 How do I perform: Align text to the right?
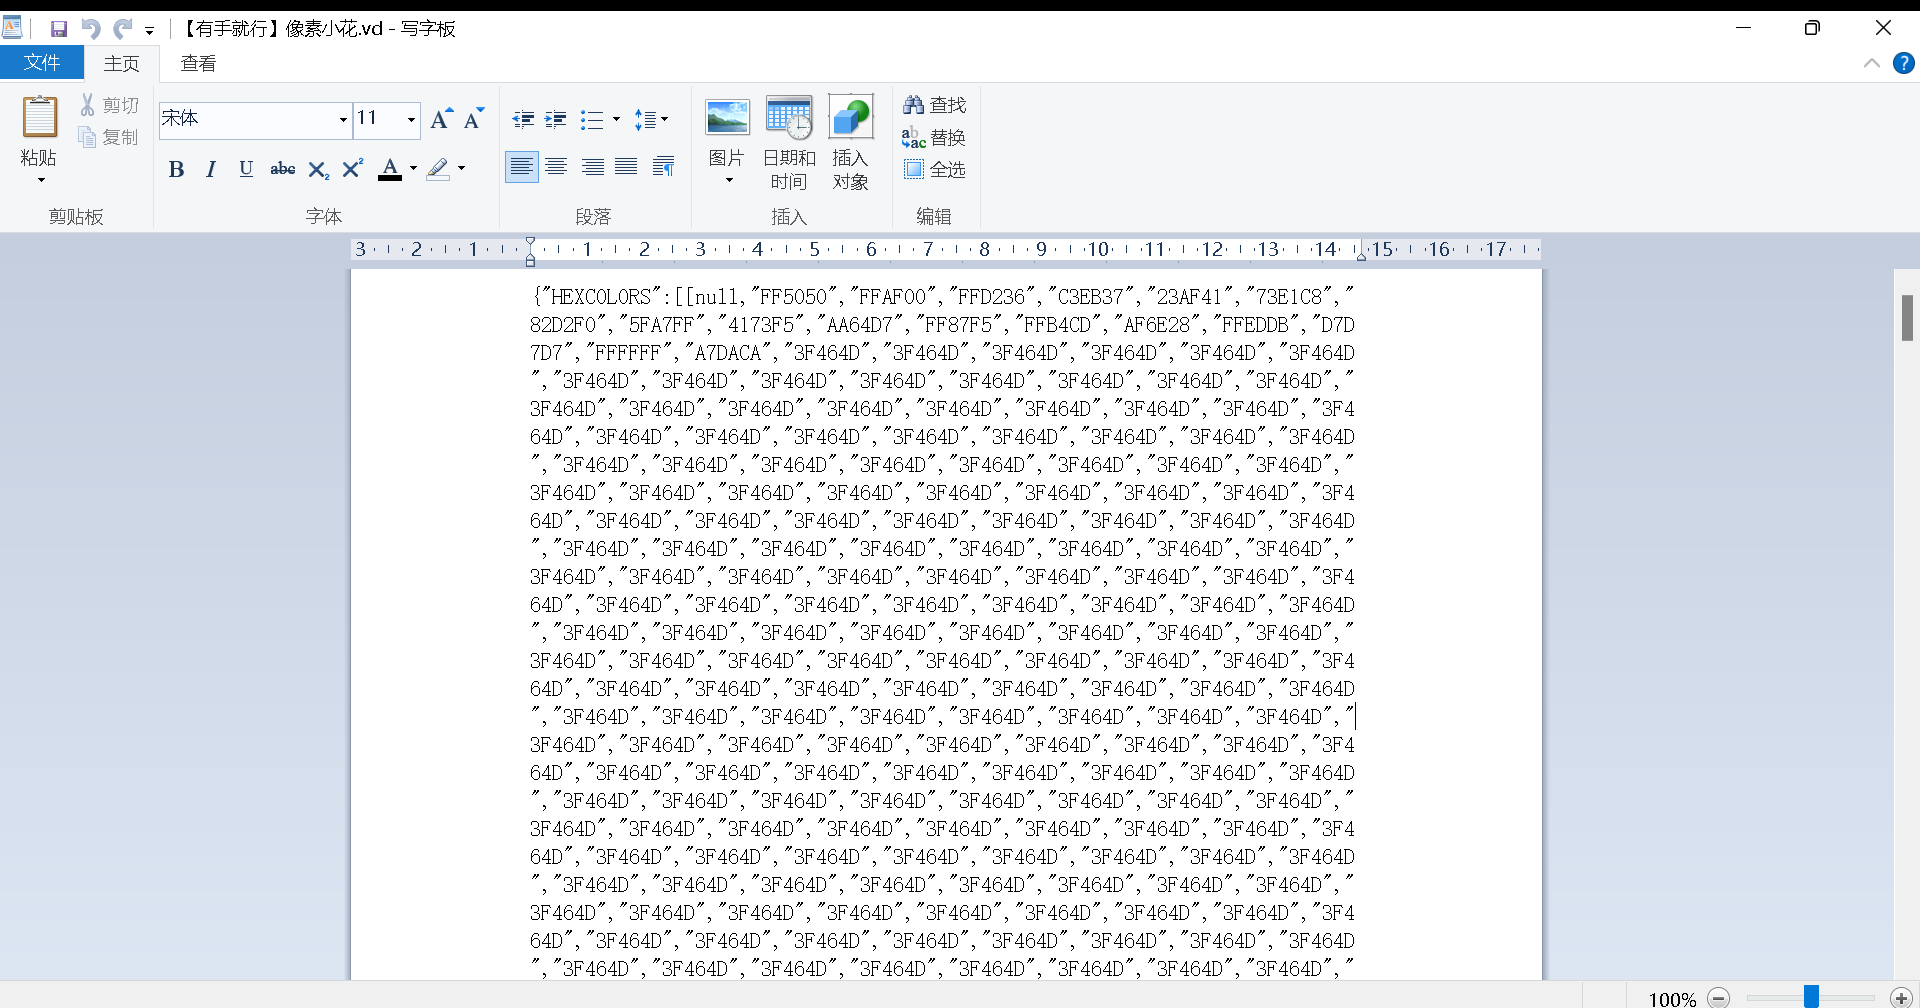point(592,167)
